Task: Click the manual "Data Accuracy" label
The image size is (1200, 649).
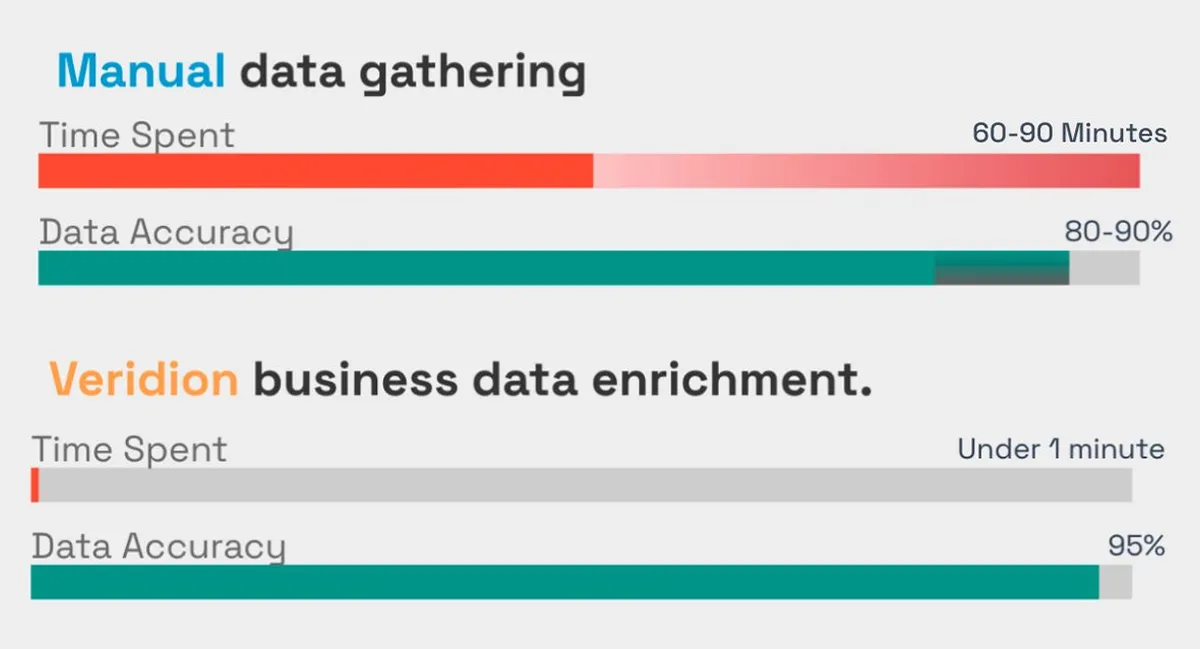Action: point(167,233)
